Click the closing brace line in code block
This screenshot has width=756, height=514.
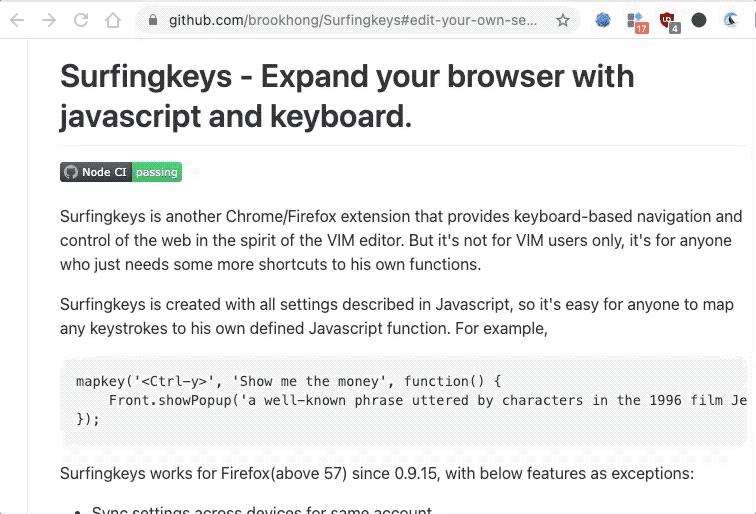click(88, 419)
